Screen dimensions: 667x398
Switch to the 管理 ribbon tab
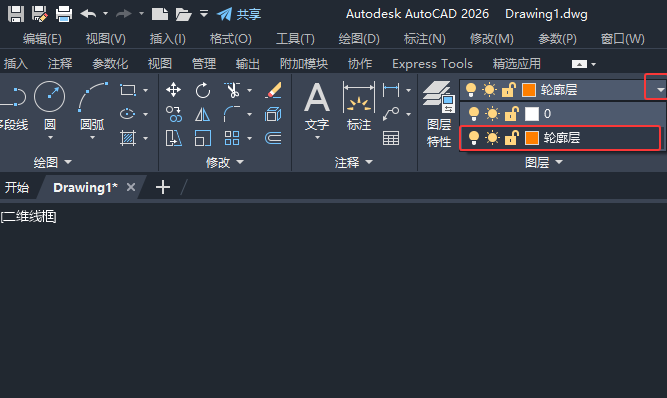pos(204,64)
